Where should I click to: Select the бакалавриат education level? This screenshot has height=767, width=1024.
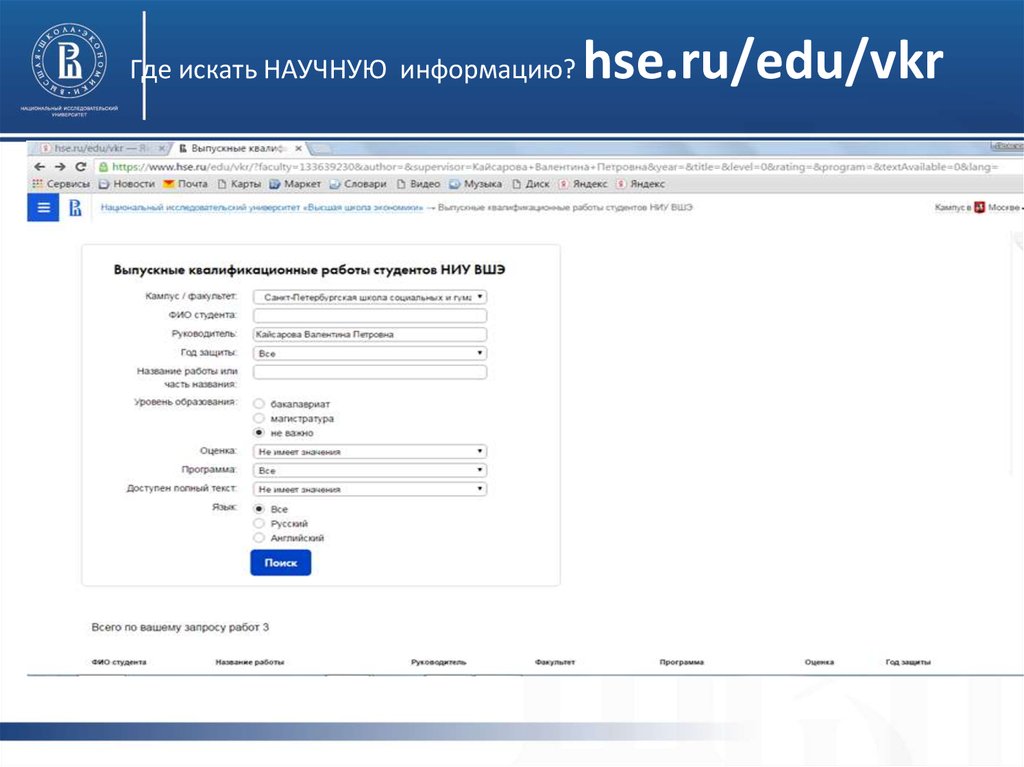pyautogui.click(x=260, y=405)
